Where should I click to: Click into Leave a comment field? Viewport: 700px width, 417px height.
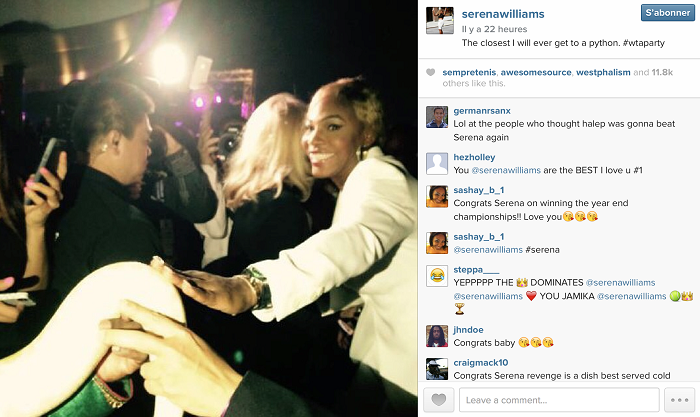(x=559, y=400)
